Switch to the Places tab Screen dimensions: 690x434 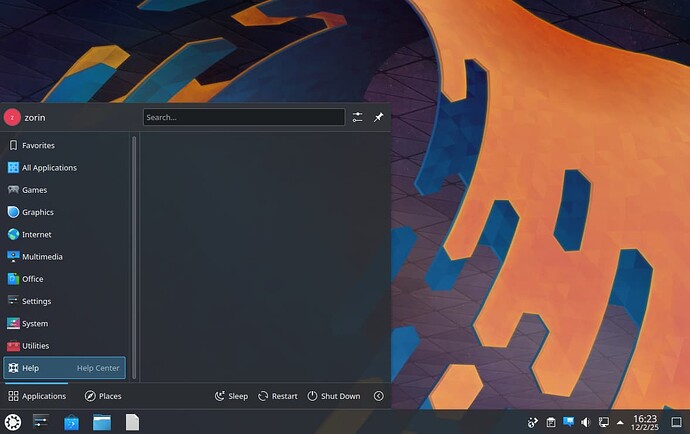pos(103,396)
